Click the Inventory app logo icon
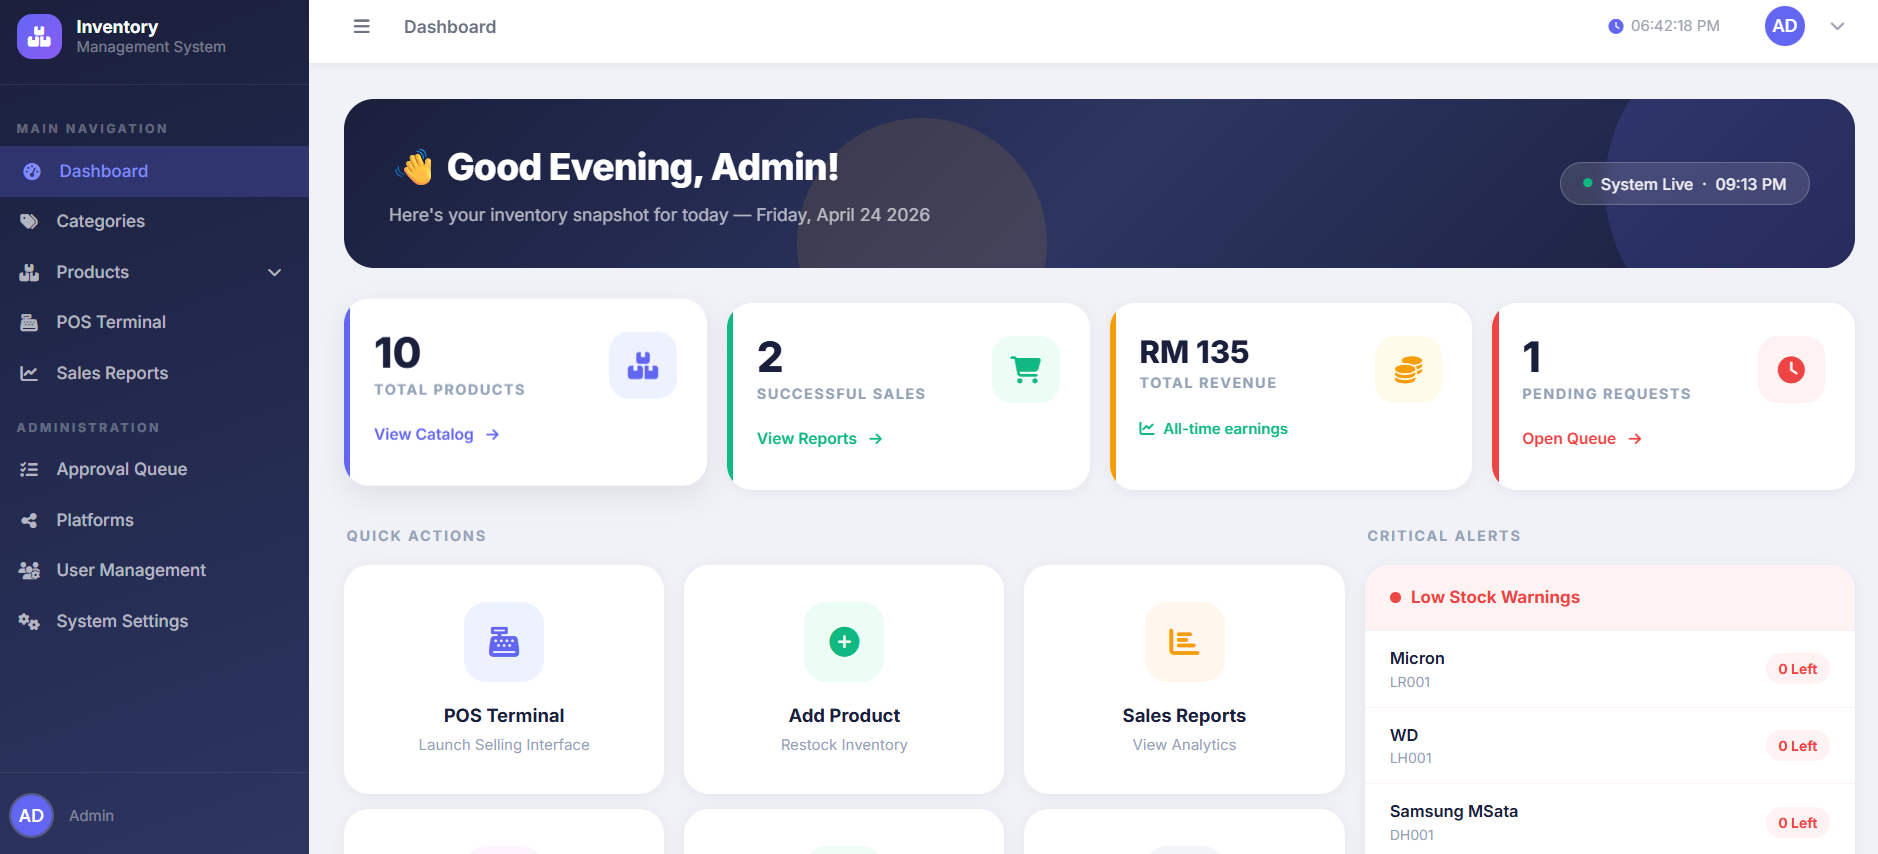This screenshot has width=1878, height=854. point(39,37)
